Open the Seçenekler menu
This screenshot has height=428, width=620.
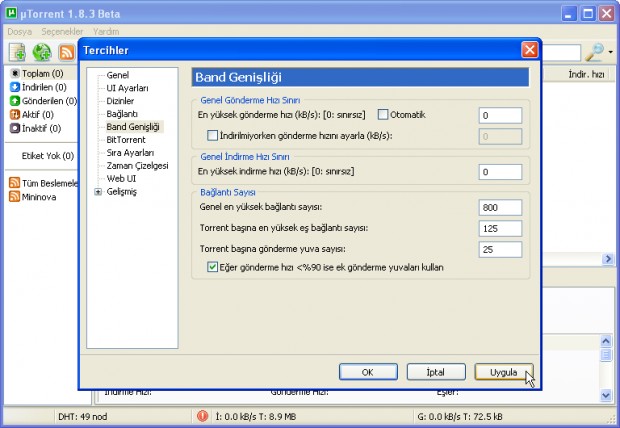click(x=62, y=31)
